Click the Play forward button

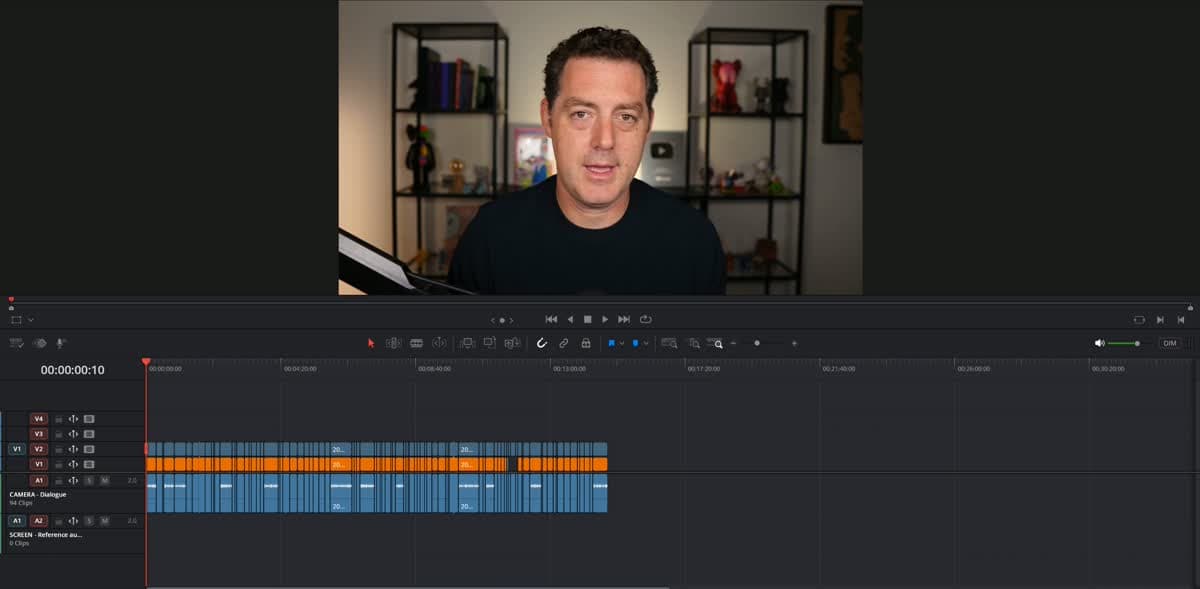[605, 319]
